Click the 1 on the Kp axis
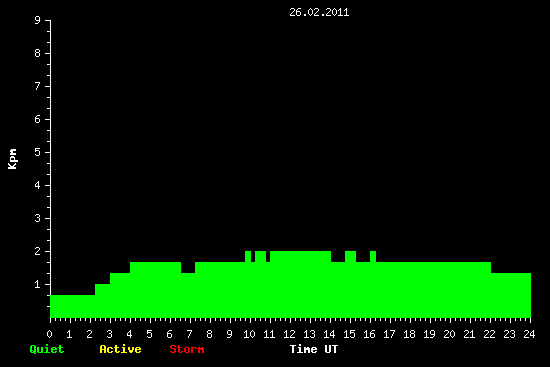The height and width of the screenshot is (367, 550). click(x=38, y=284)
